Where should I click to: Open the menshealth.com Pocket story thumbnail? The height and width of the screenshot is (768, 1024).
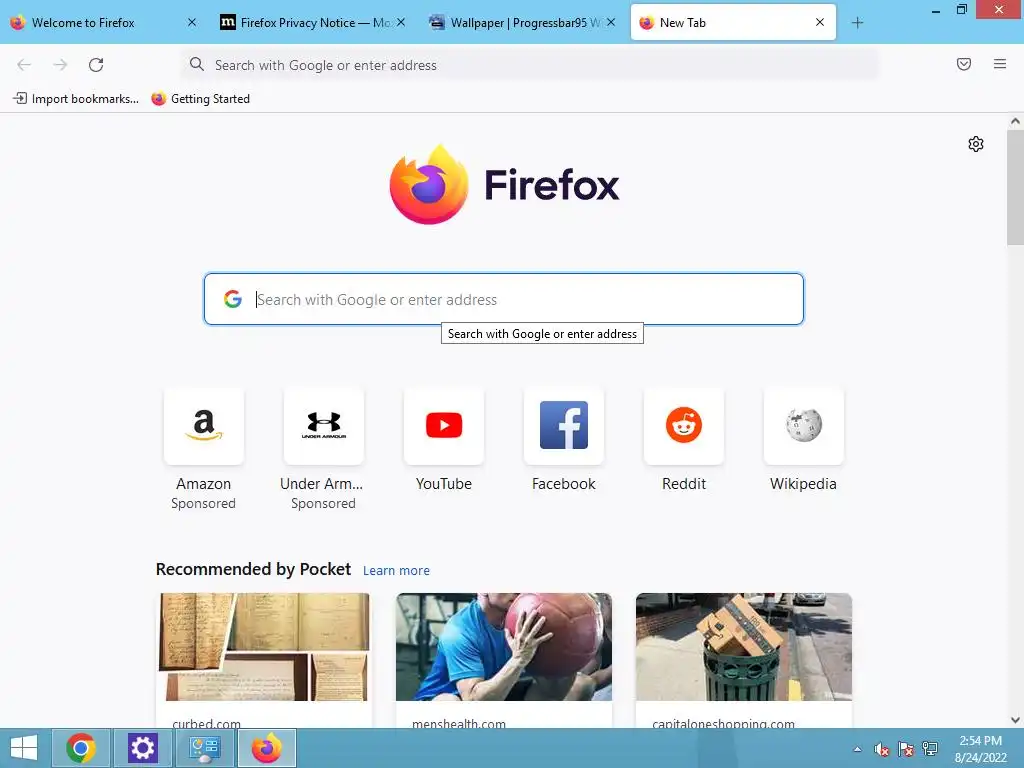(504, 647)
